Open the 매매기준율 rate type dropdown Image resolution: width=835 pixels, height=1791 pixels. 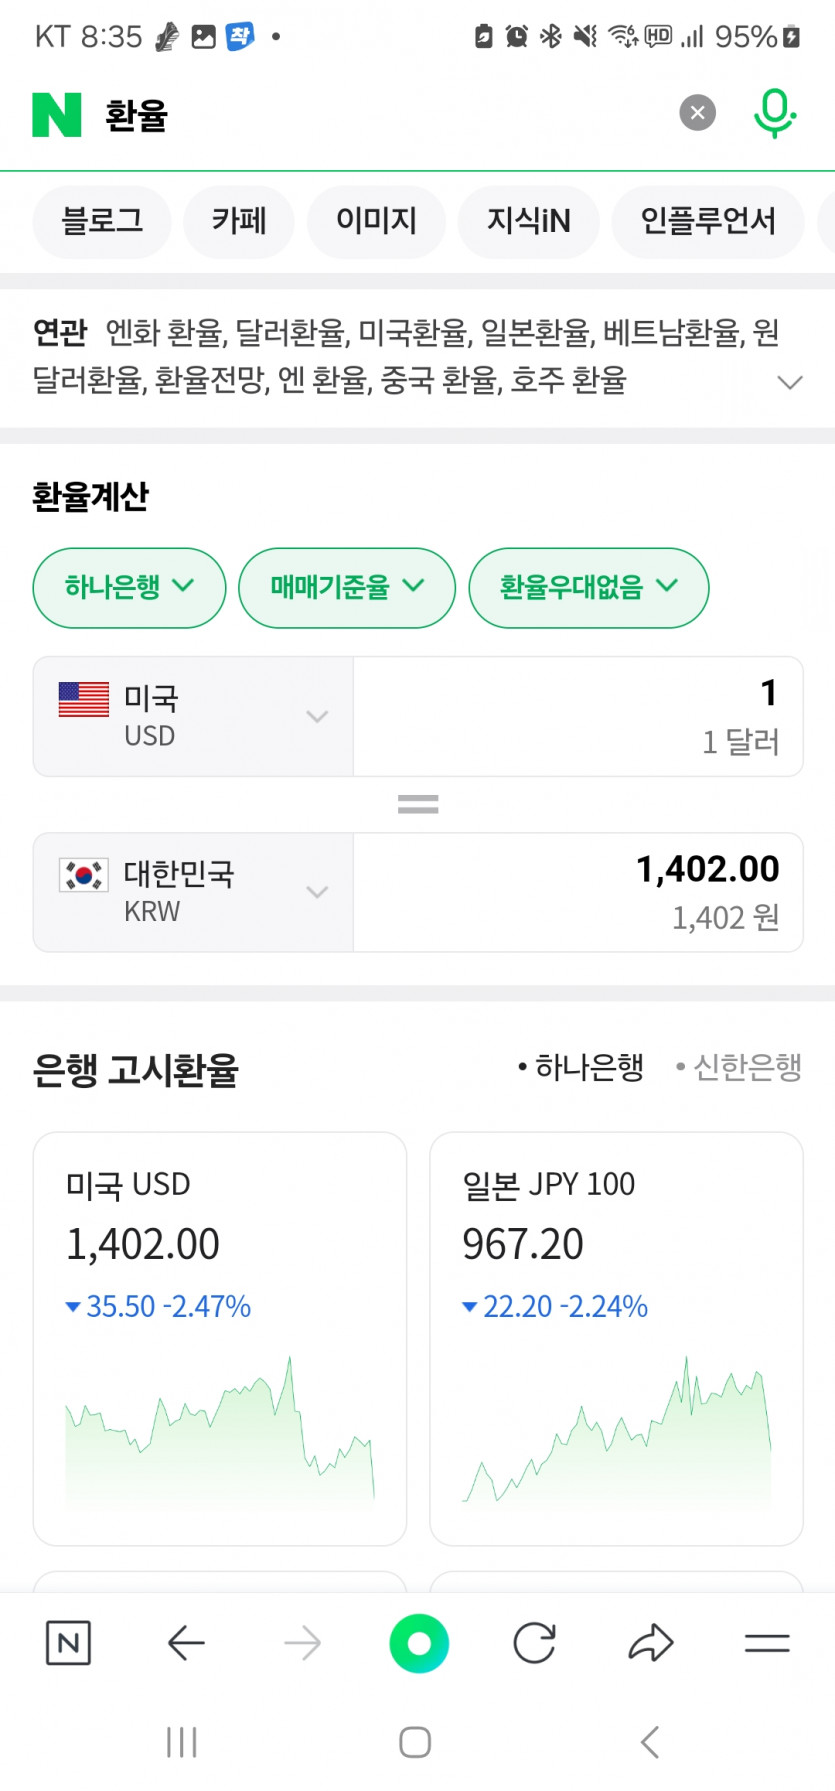coord(347,587)
